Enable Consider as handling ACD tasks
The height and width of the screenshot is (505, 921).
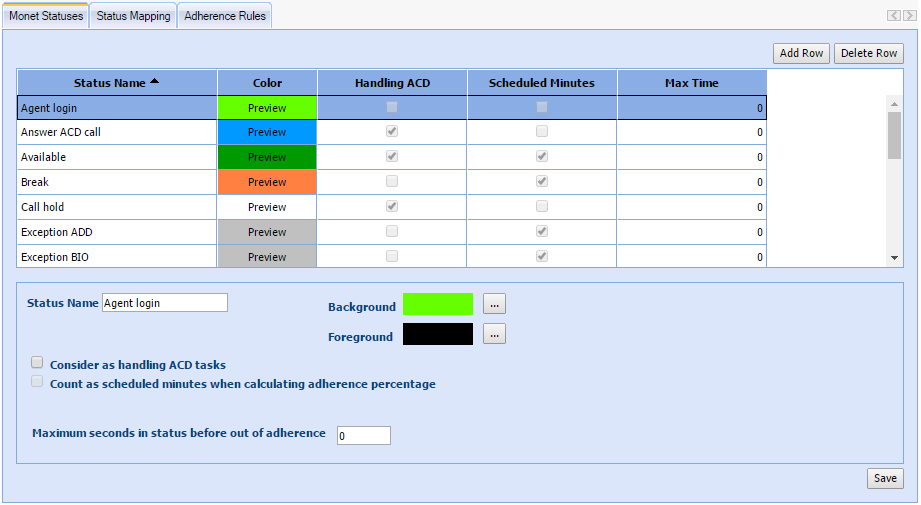[38, 363]
